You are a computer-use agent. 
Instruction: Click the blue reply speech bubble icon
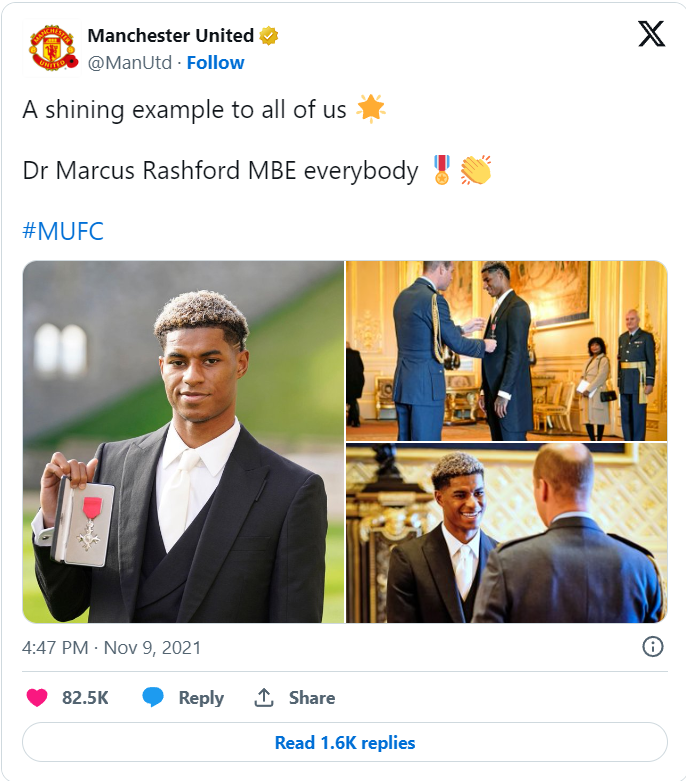tap(153, 698)
